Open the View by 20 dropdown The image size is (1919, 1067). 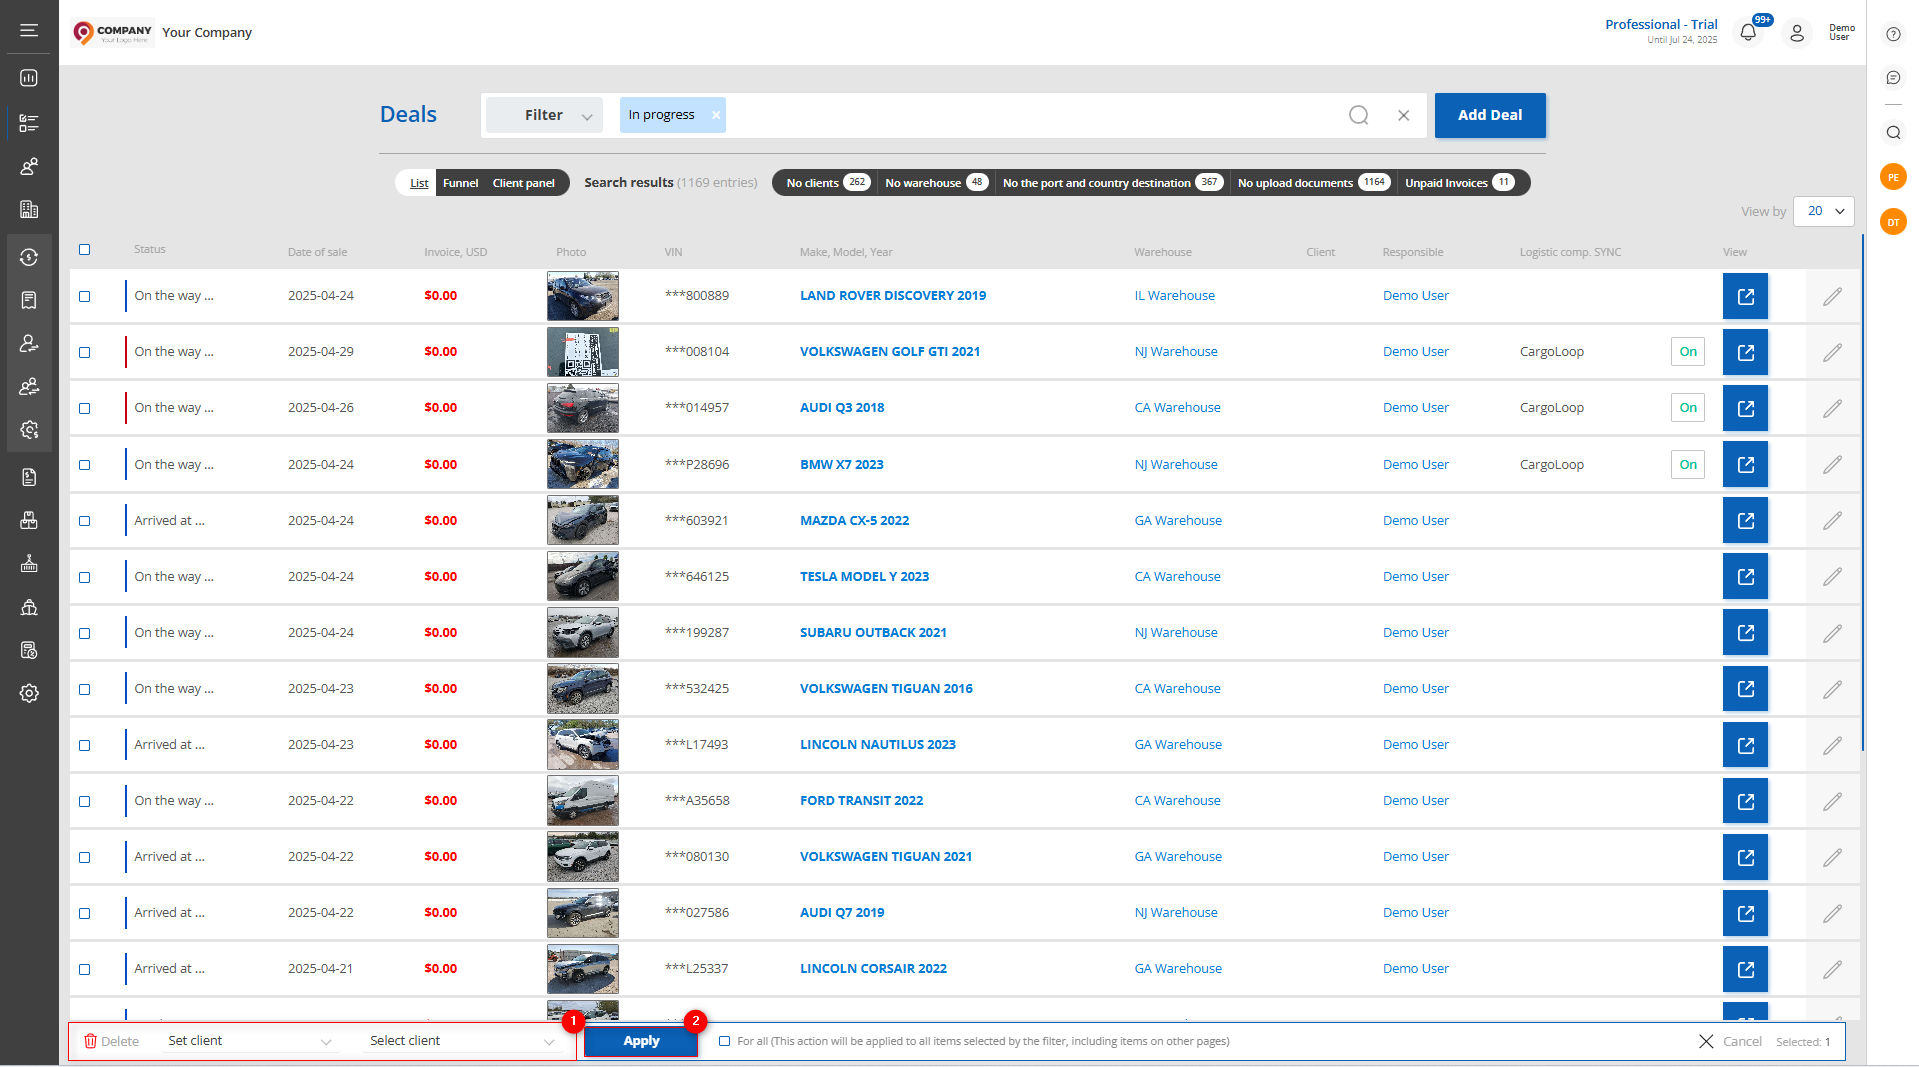pyautogui.click(x=1824, y=211)
